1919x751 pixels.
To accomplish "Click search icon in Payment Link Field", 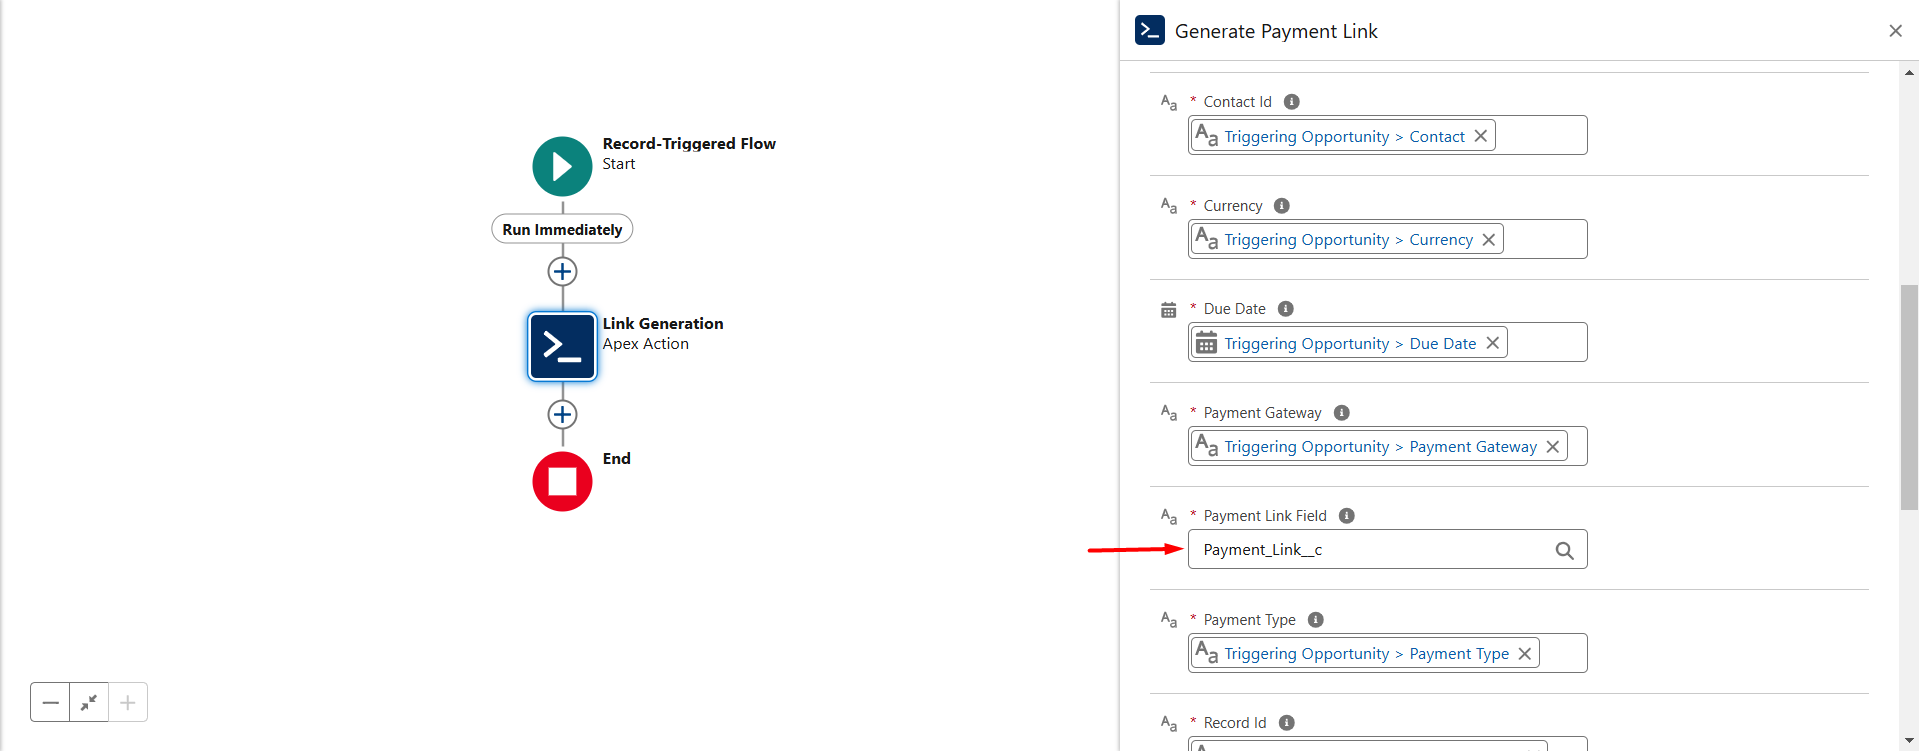I will (x=1564, y=551).
